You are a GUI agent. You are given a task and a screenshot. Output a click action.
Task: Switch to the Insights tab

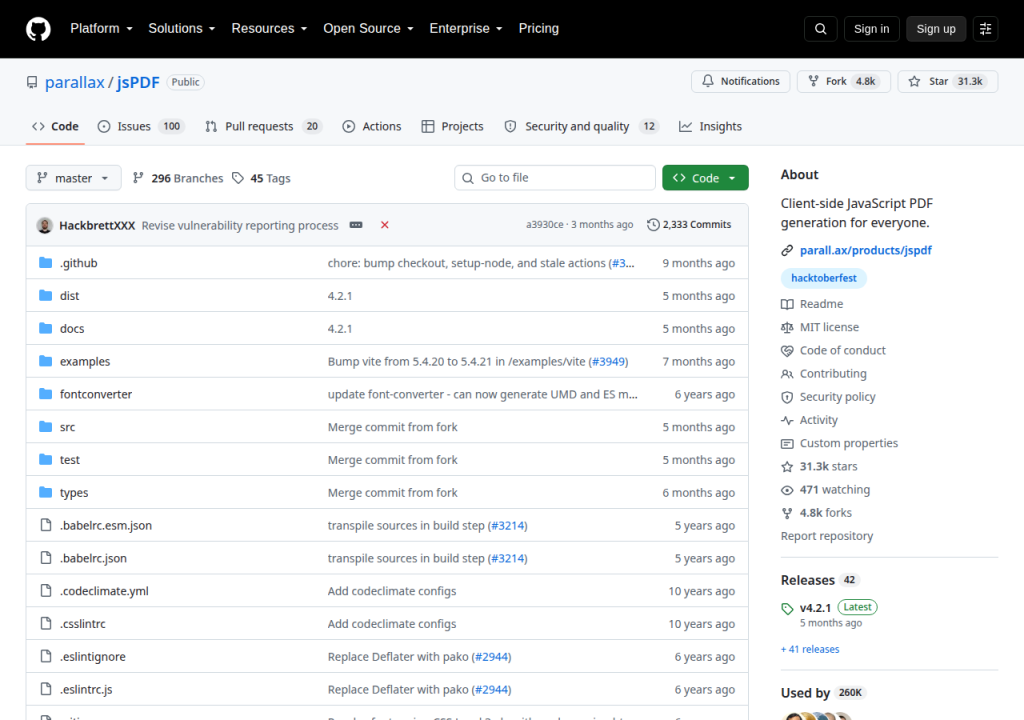(711, 126)
